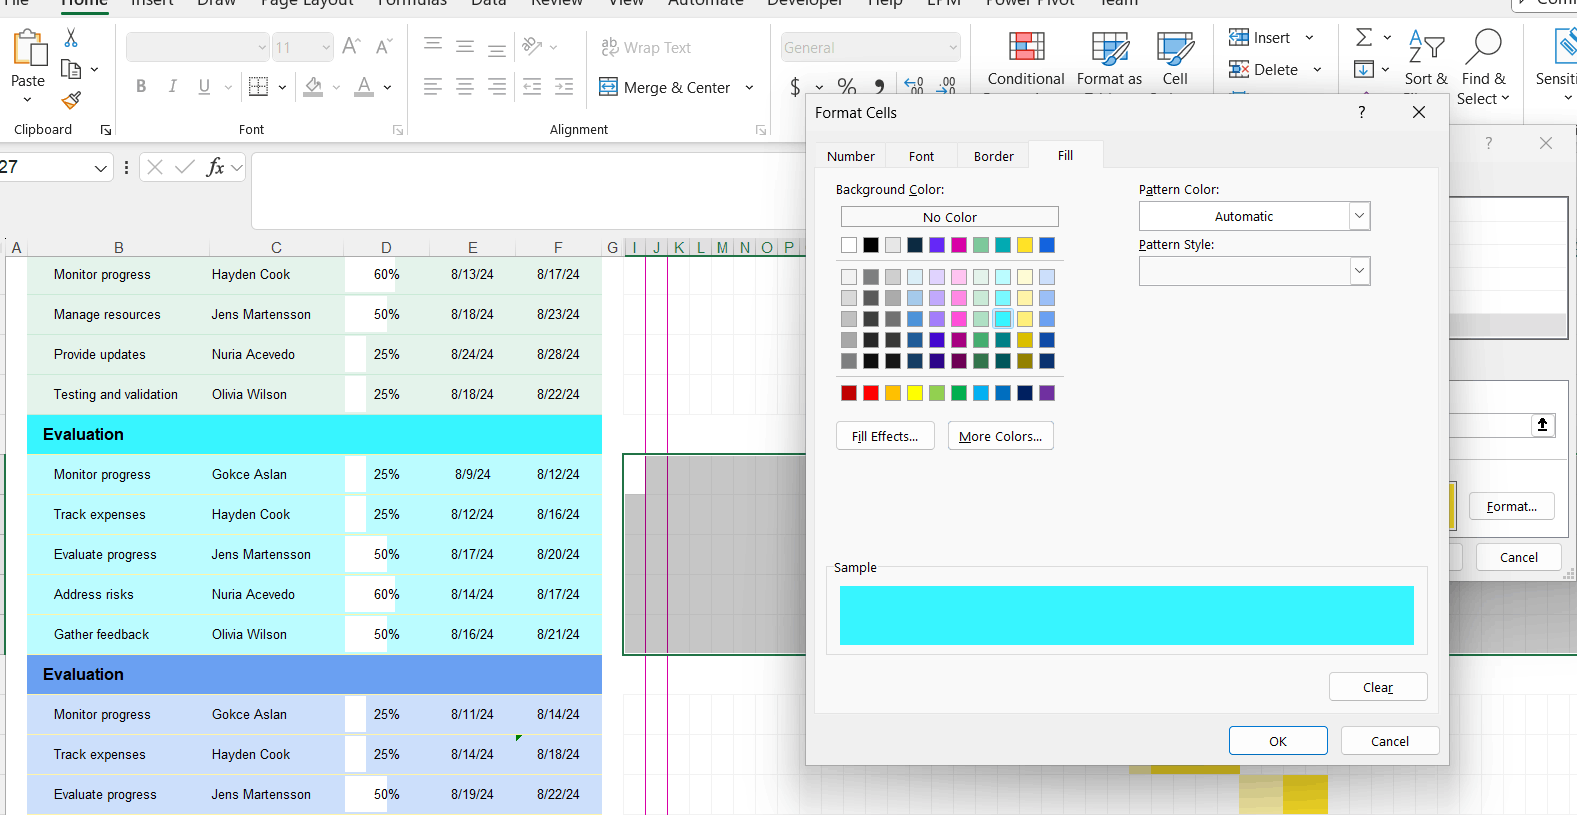Image resolution: width=1577 pixels, height=815 pixels.
Task: Pick the standard purple color swatch
Action: tap(1047, 393)
